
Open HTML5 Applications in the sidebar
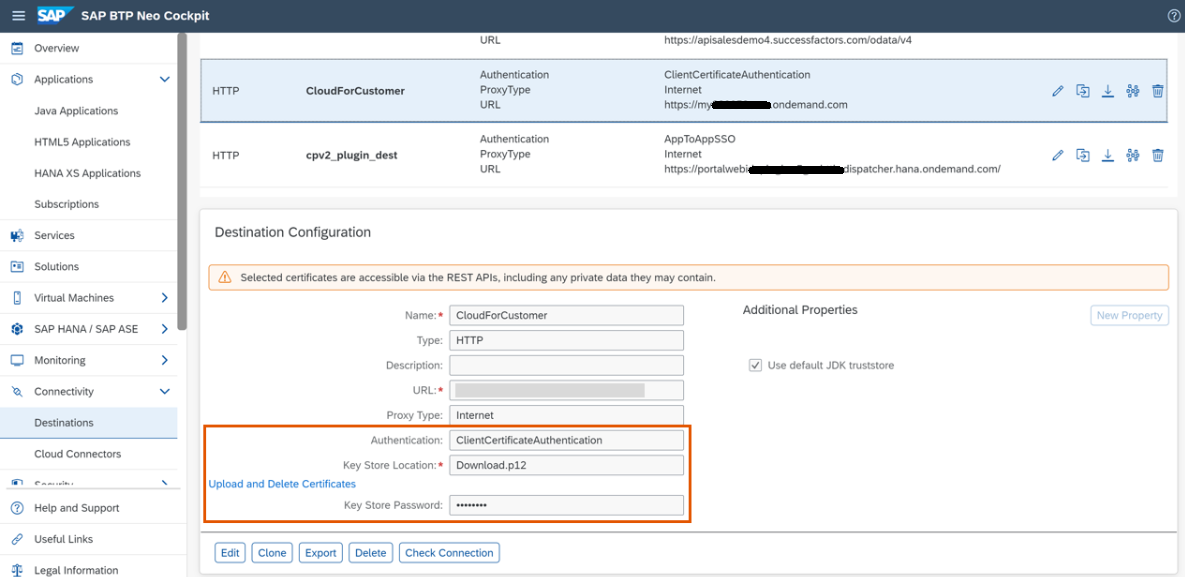coord(82,142)
